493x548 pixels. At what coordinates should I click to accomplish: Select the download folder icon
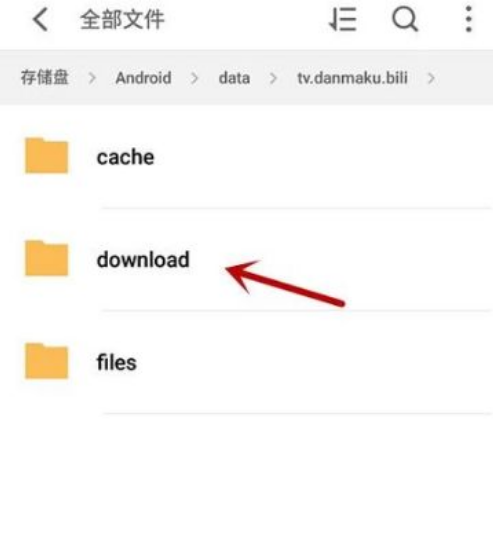46,258
